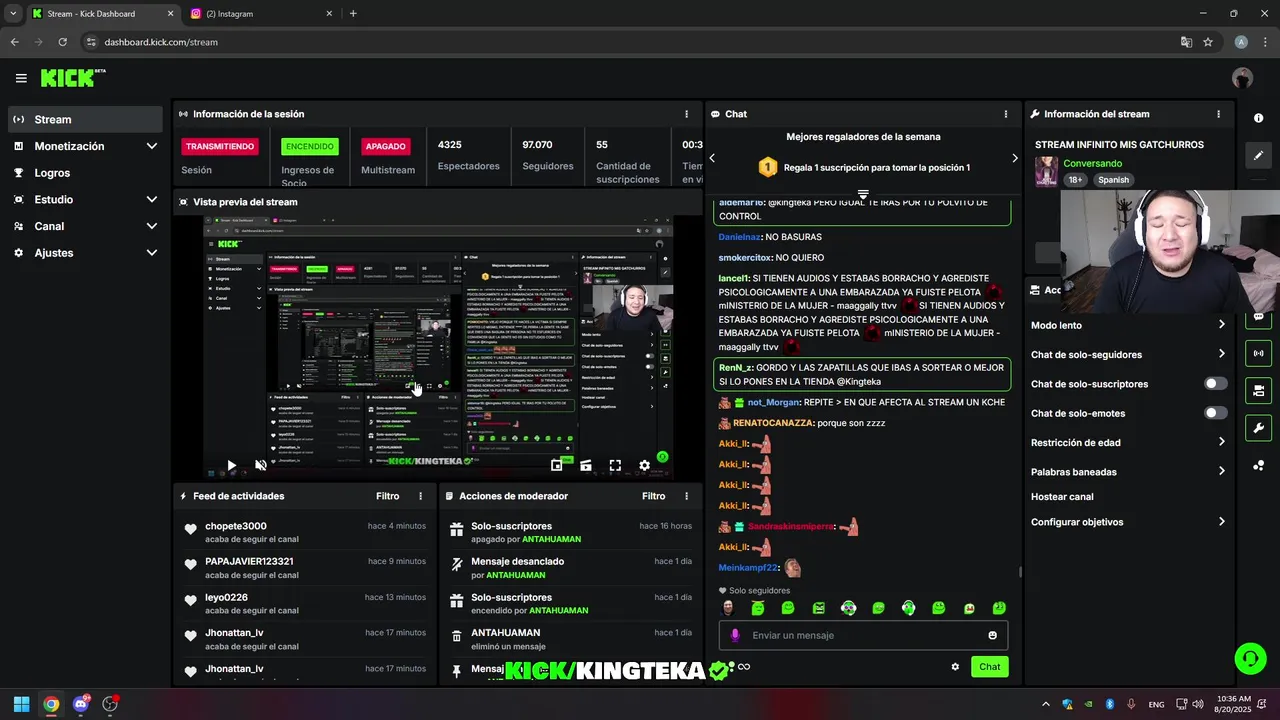Open Feed de actividades three-dot menu
The image size is (1280, 720).
point(420,496)
